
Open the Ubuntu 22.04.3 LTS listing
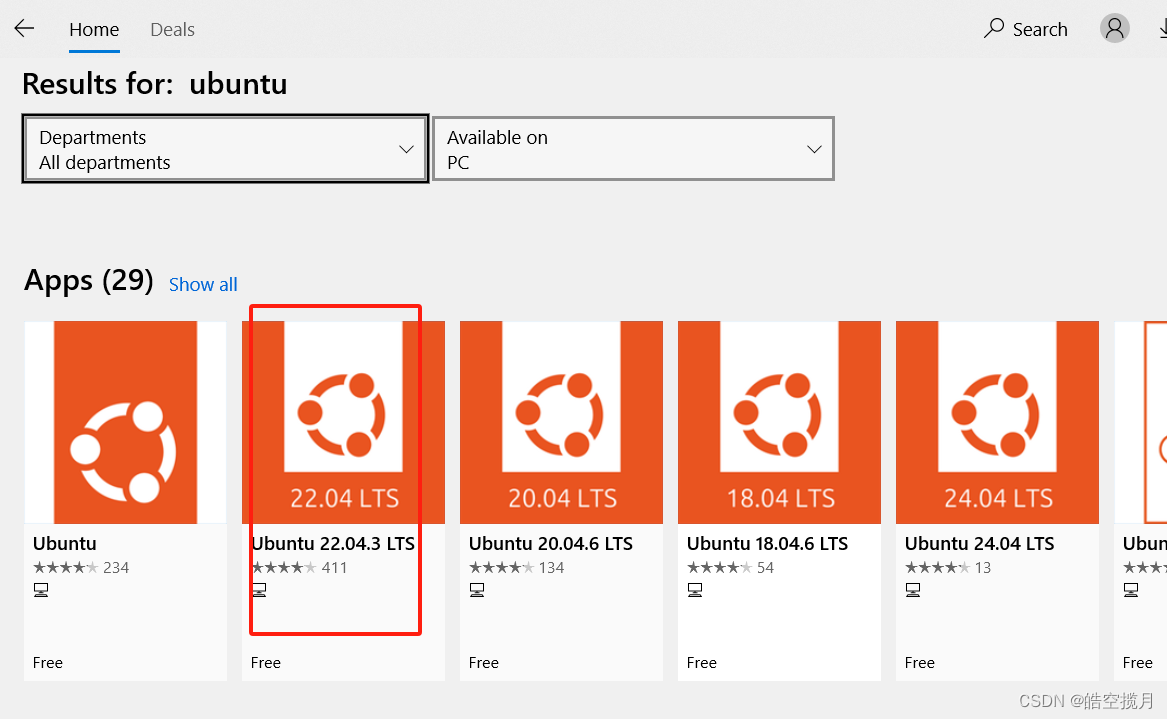[x=333, y=543]
